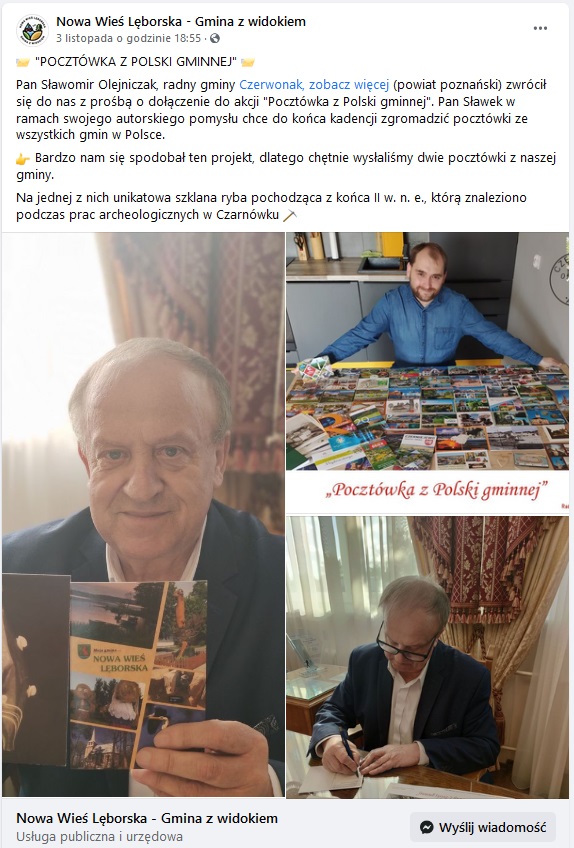Open the three-dot post options menu
The width and height of the screenshot is (574, 848).
[540, 29]
